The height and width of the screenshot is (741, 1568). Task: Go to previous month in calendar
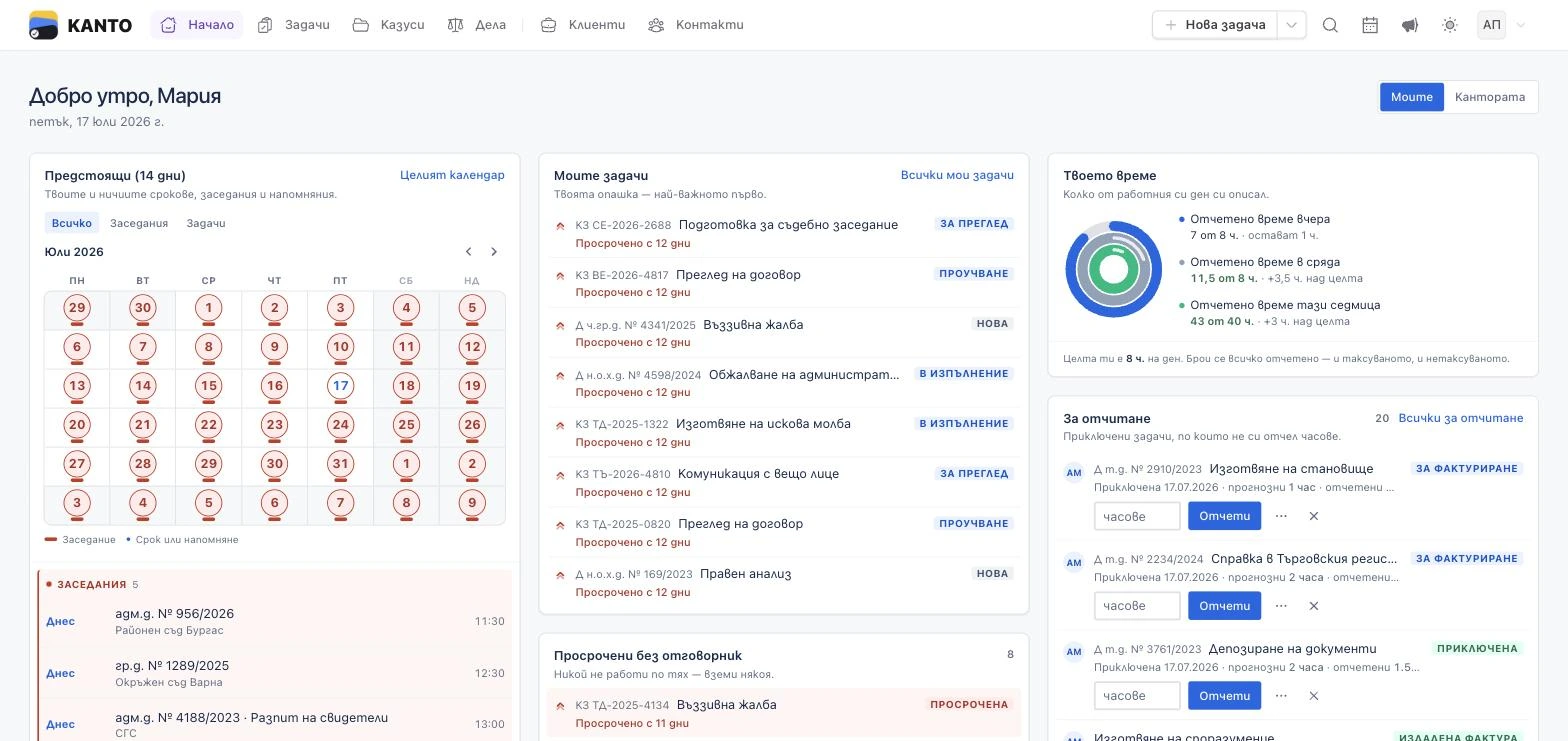click(x=468, y=252)
